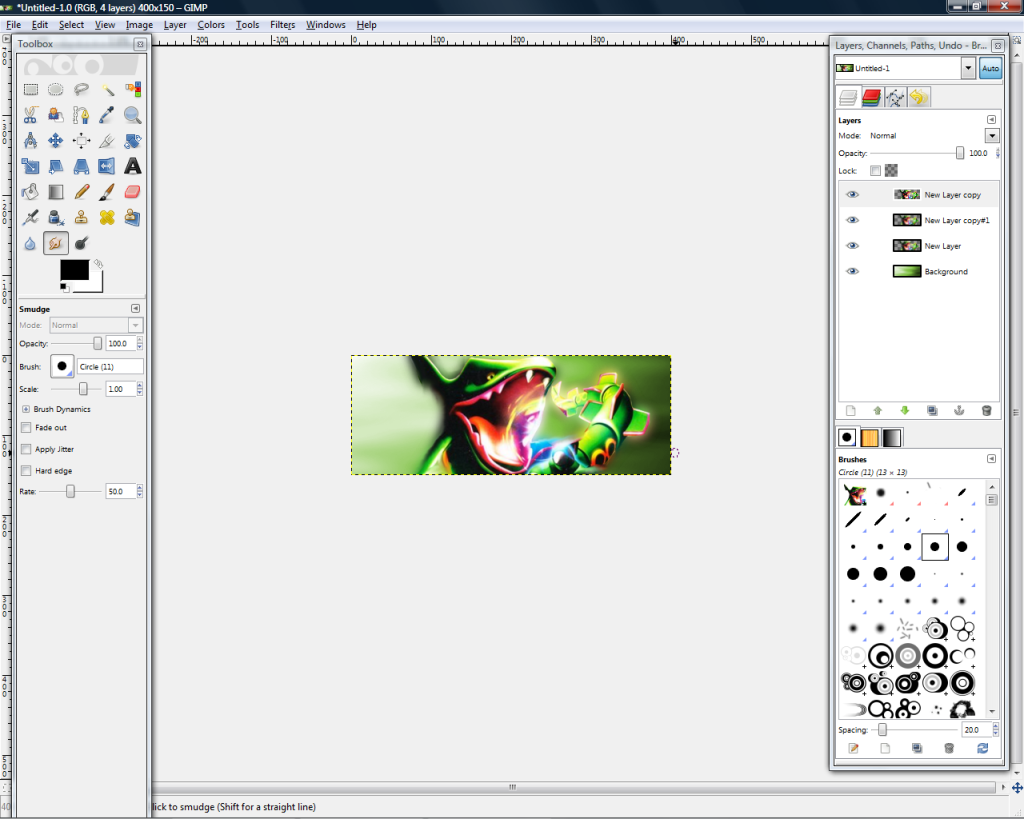Select the Bucket Fill tool
Image resolution: width=1024 pixels, height=819 pixels.
pos(31,192)
